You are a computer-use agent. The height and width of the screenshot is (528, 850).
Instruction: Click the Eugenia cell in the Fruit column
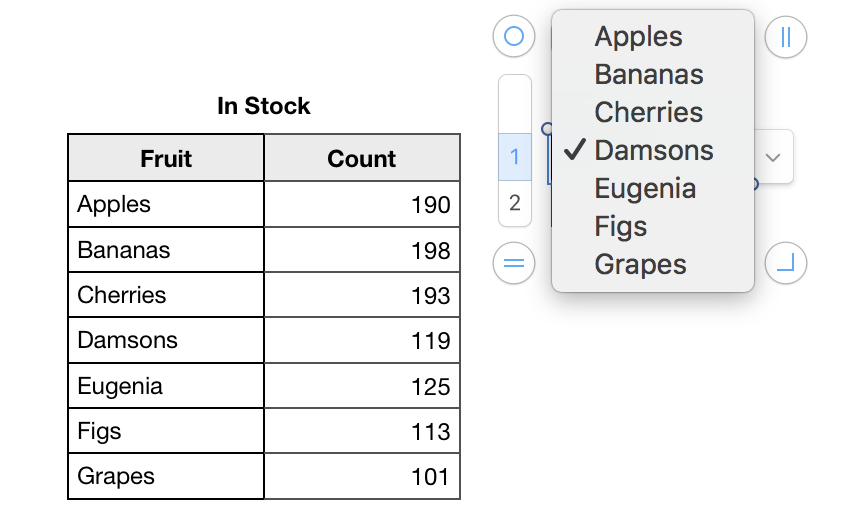[x=166, y=386]
